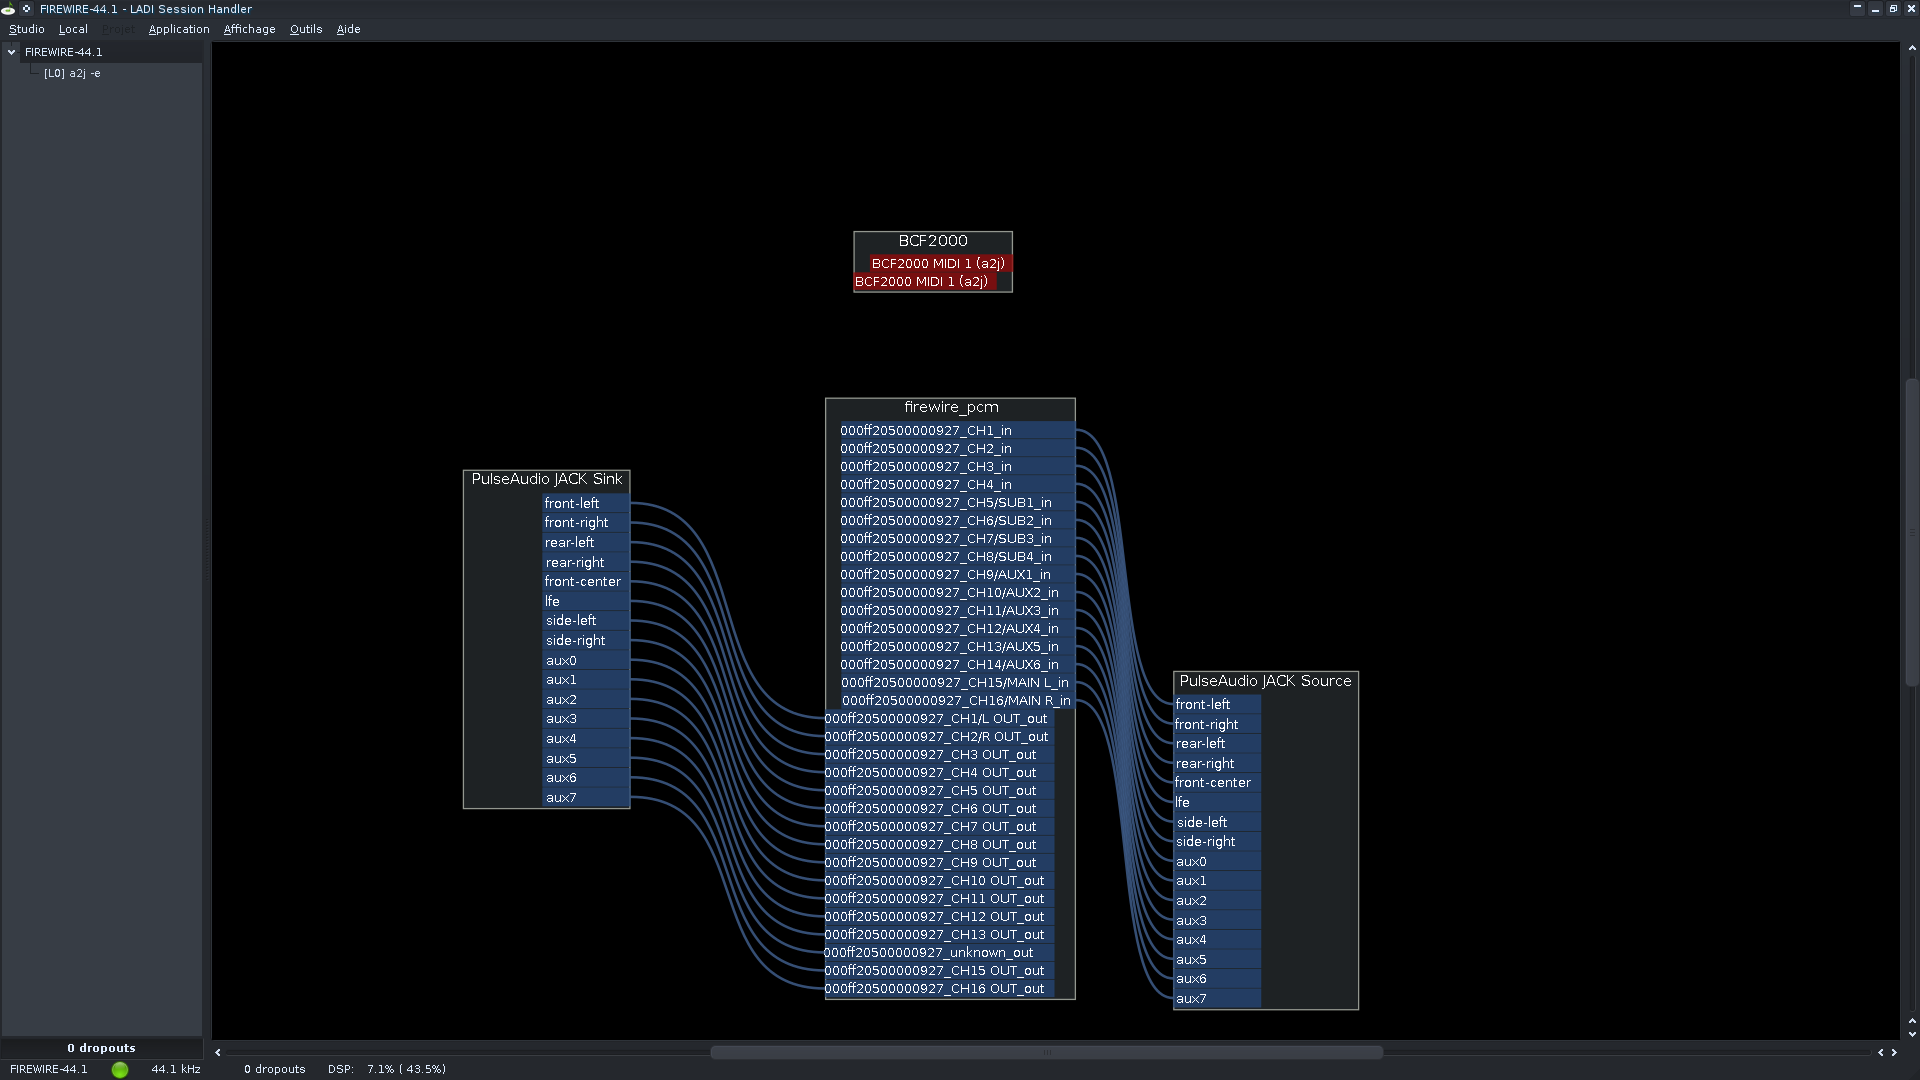The image size is (1920, 1080).
Task: Open the Outils menu
Action: pyautogui.click(x=306, y=29)
